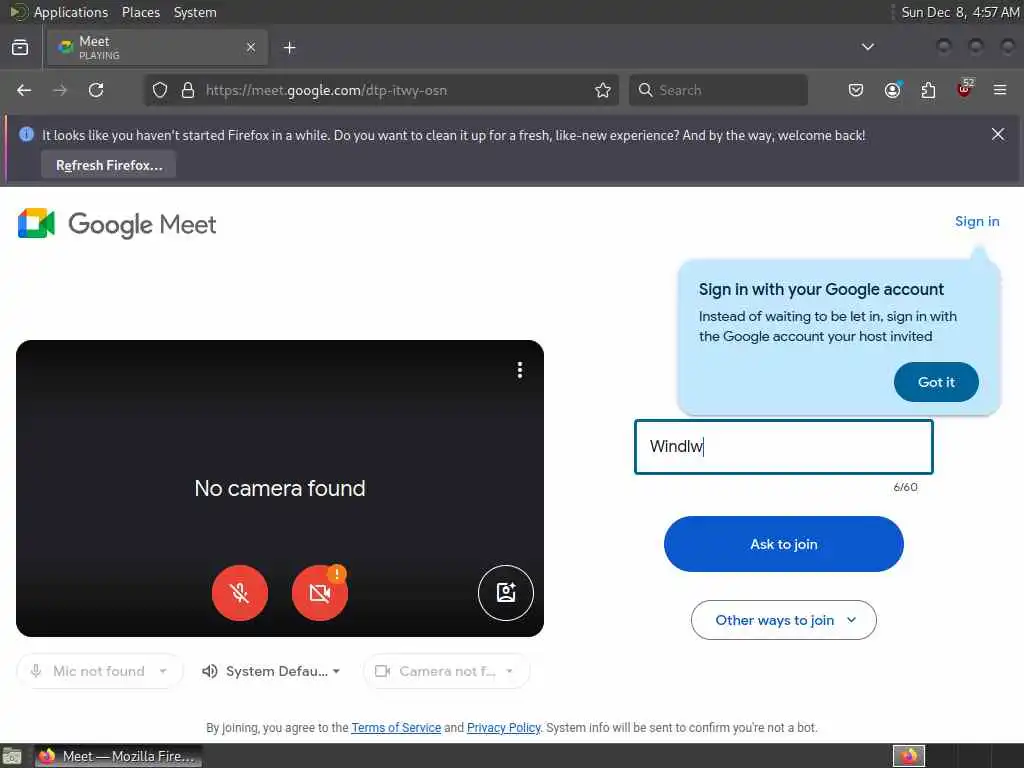
Task: Click the 'No camera found' text
Action: [280, 488]
